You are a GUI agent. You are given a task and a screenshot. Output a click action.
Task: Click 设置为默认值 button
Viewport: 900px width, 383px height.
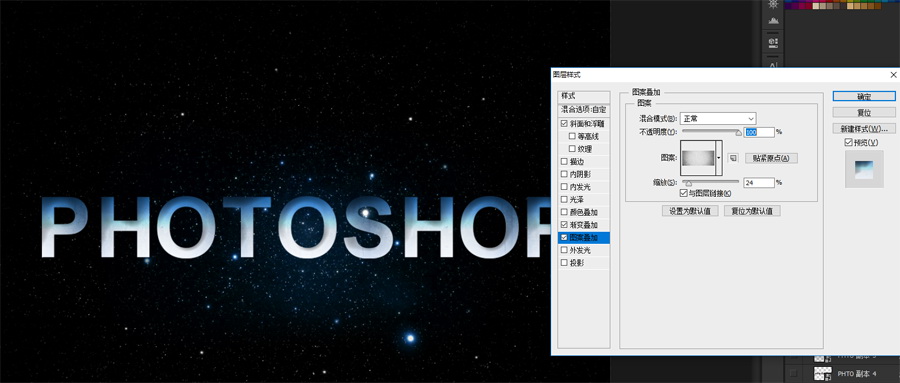tap(690, 211)
